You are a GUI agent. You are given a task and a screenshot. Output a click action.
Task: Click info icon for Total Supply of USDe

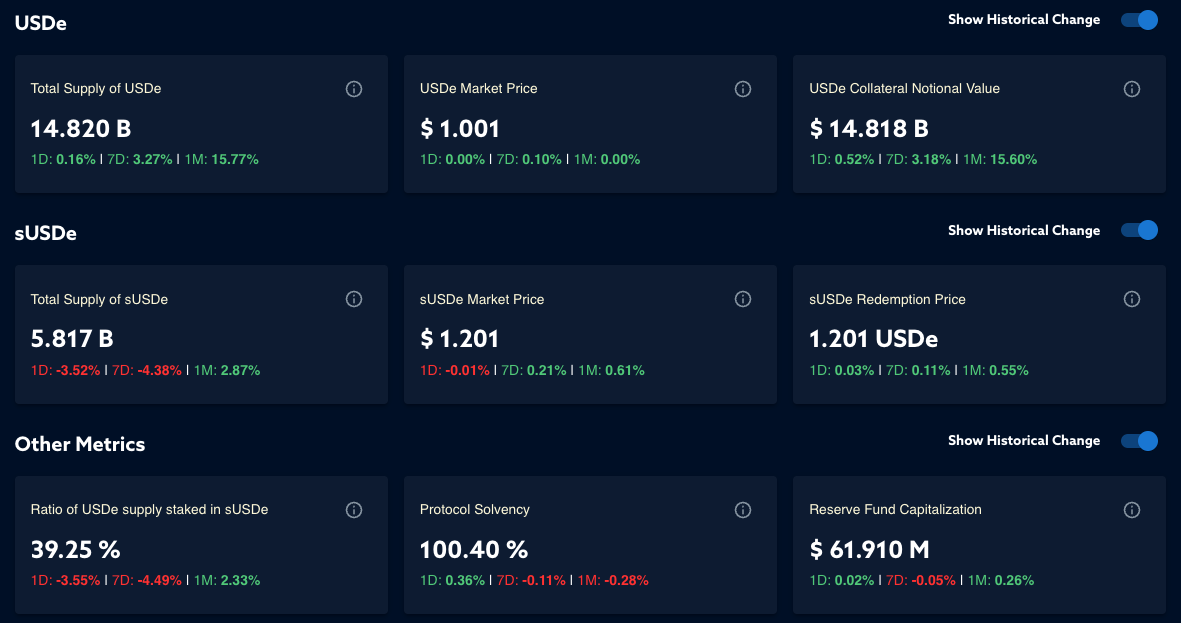click(x=354, y=89)
